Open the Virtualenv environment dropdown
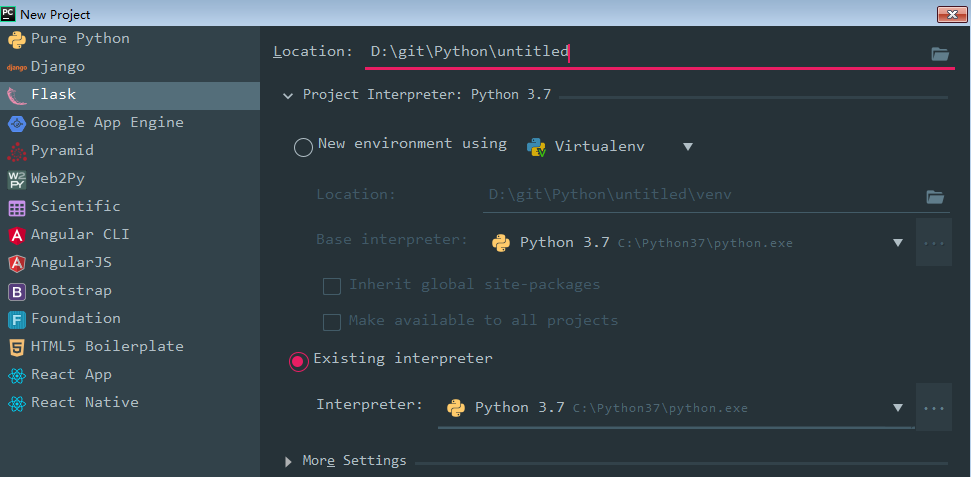The image size is (971, 477). [x=687, y=146]
